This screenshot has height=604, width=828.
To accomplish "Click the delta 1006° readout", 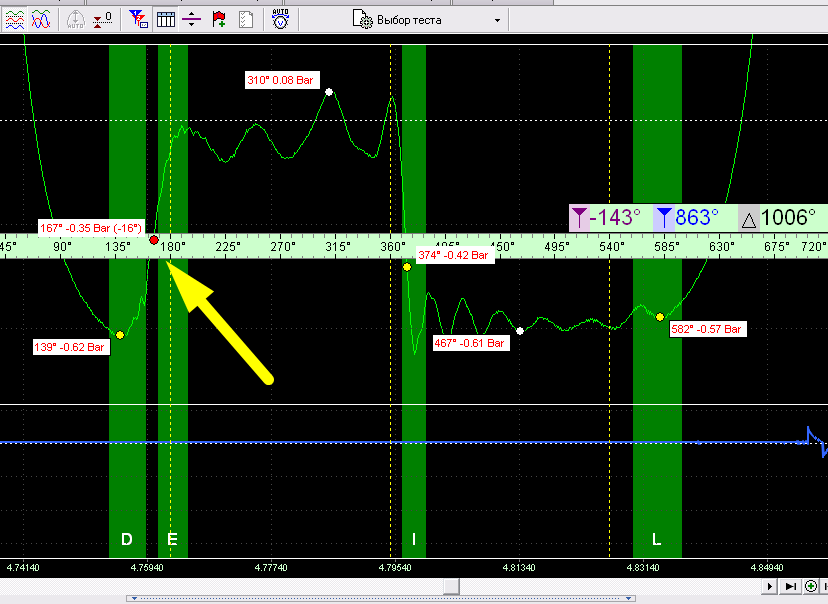I will point(788,218).
